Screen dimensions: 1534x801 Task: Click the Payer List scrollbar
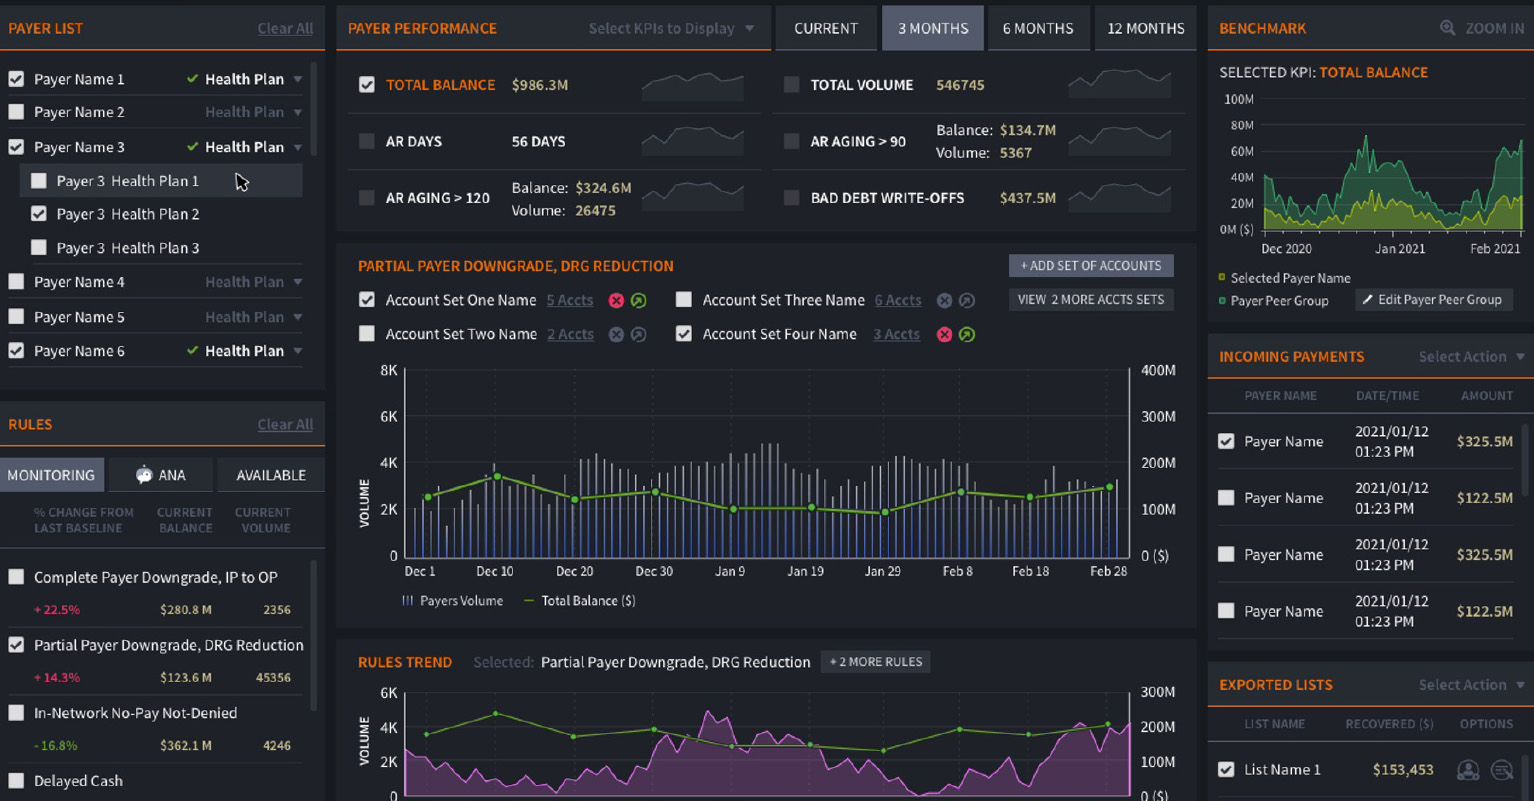click(x=314, y=110)
